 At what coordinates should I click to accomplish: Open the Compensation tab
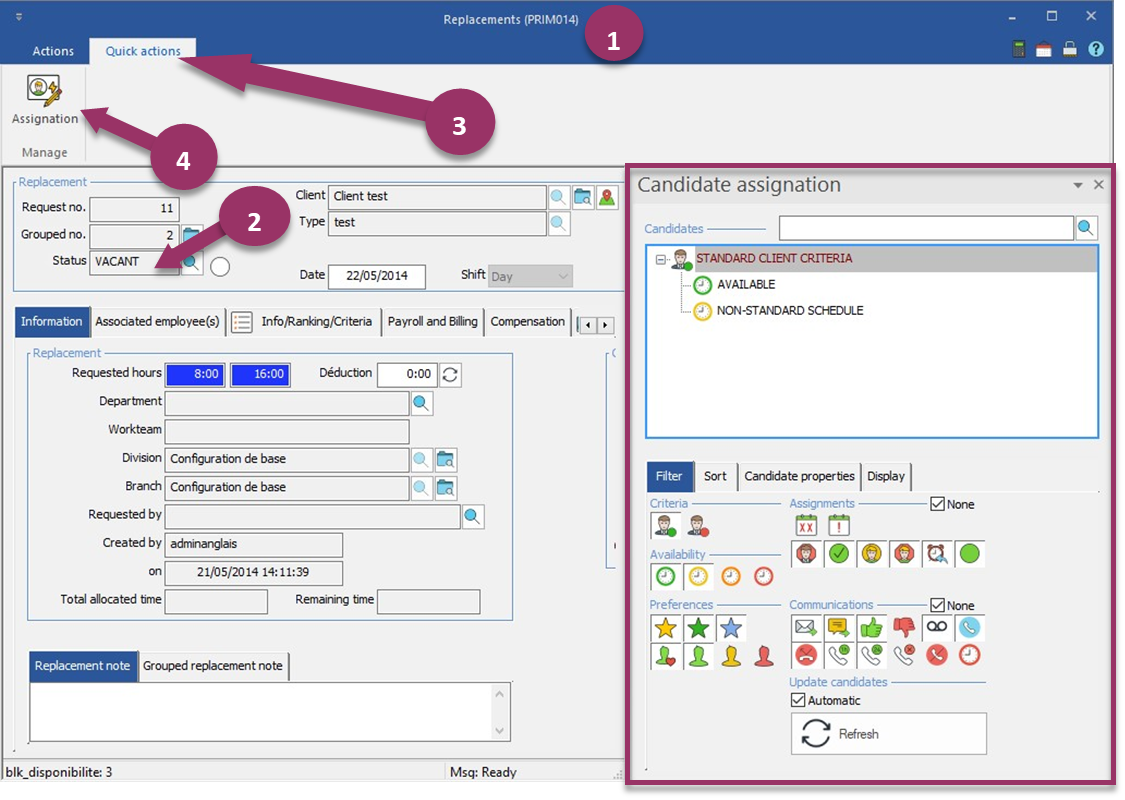(527, 321)
